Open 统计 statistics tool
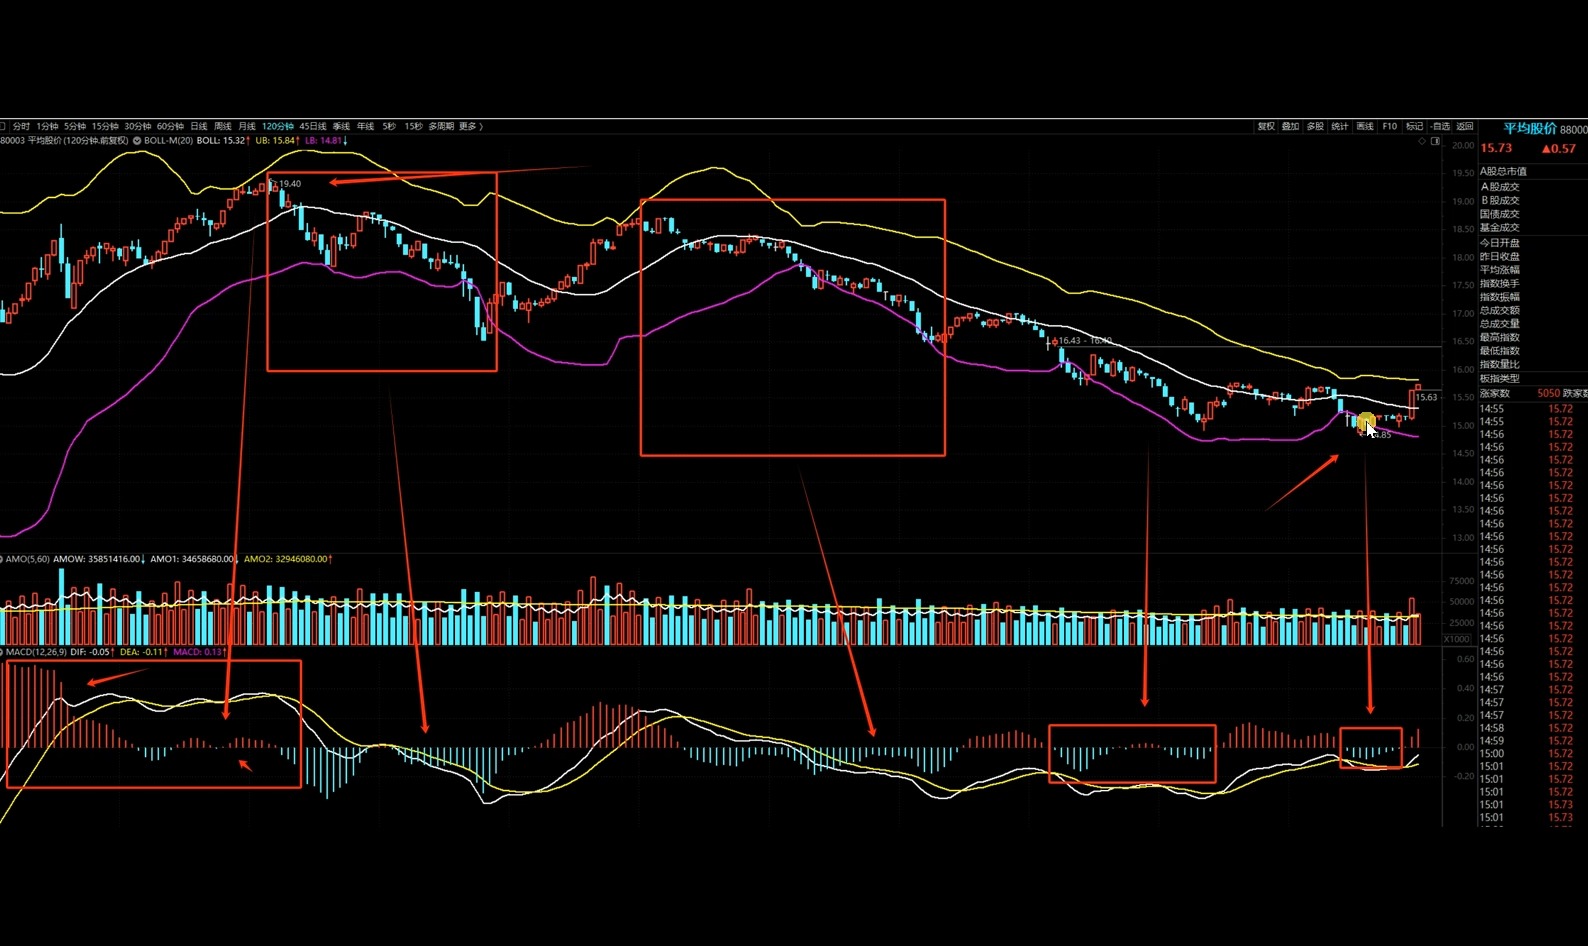 click(1340, 126)
